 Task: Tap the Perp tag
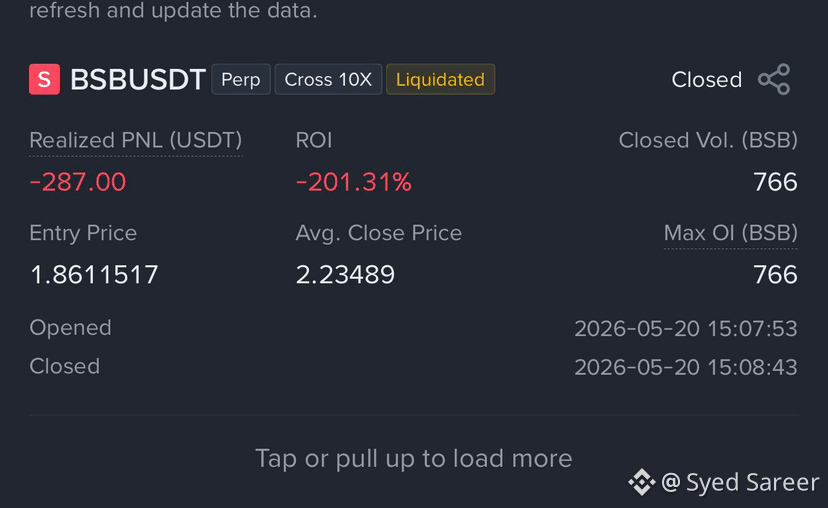point(241,79)
